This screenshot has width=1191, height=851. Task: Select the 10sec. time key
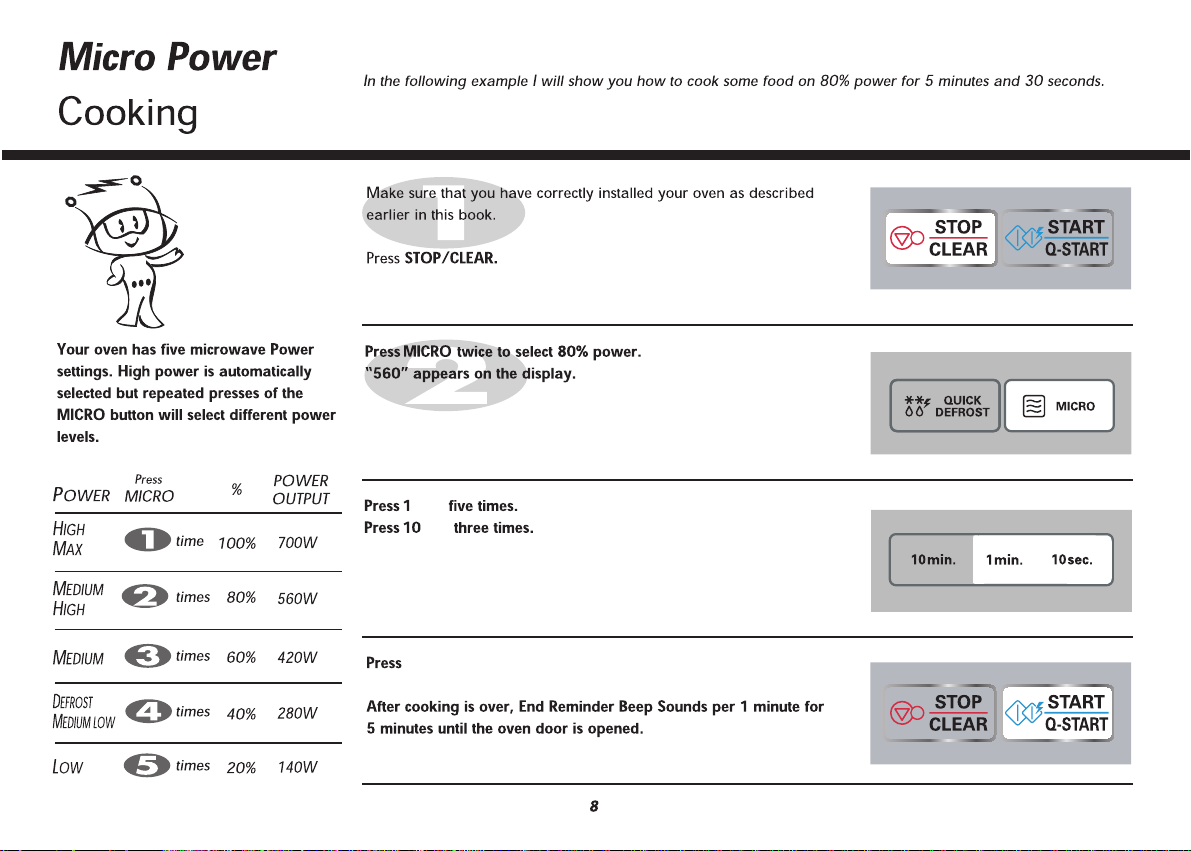pos(1072,560)
